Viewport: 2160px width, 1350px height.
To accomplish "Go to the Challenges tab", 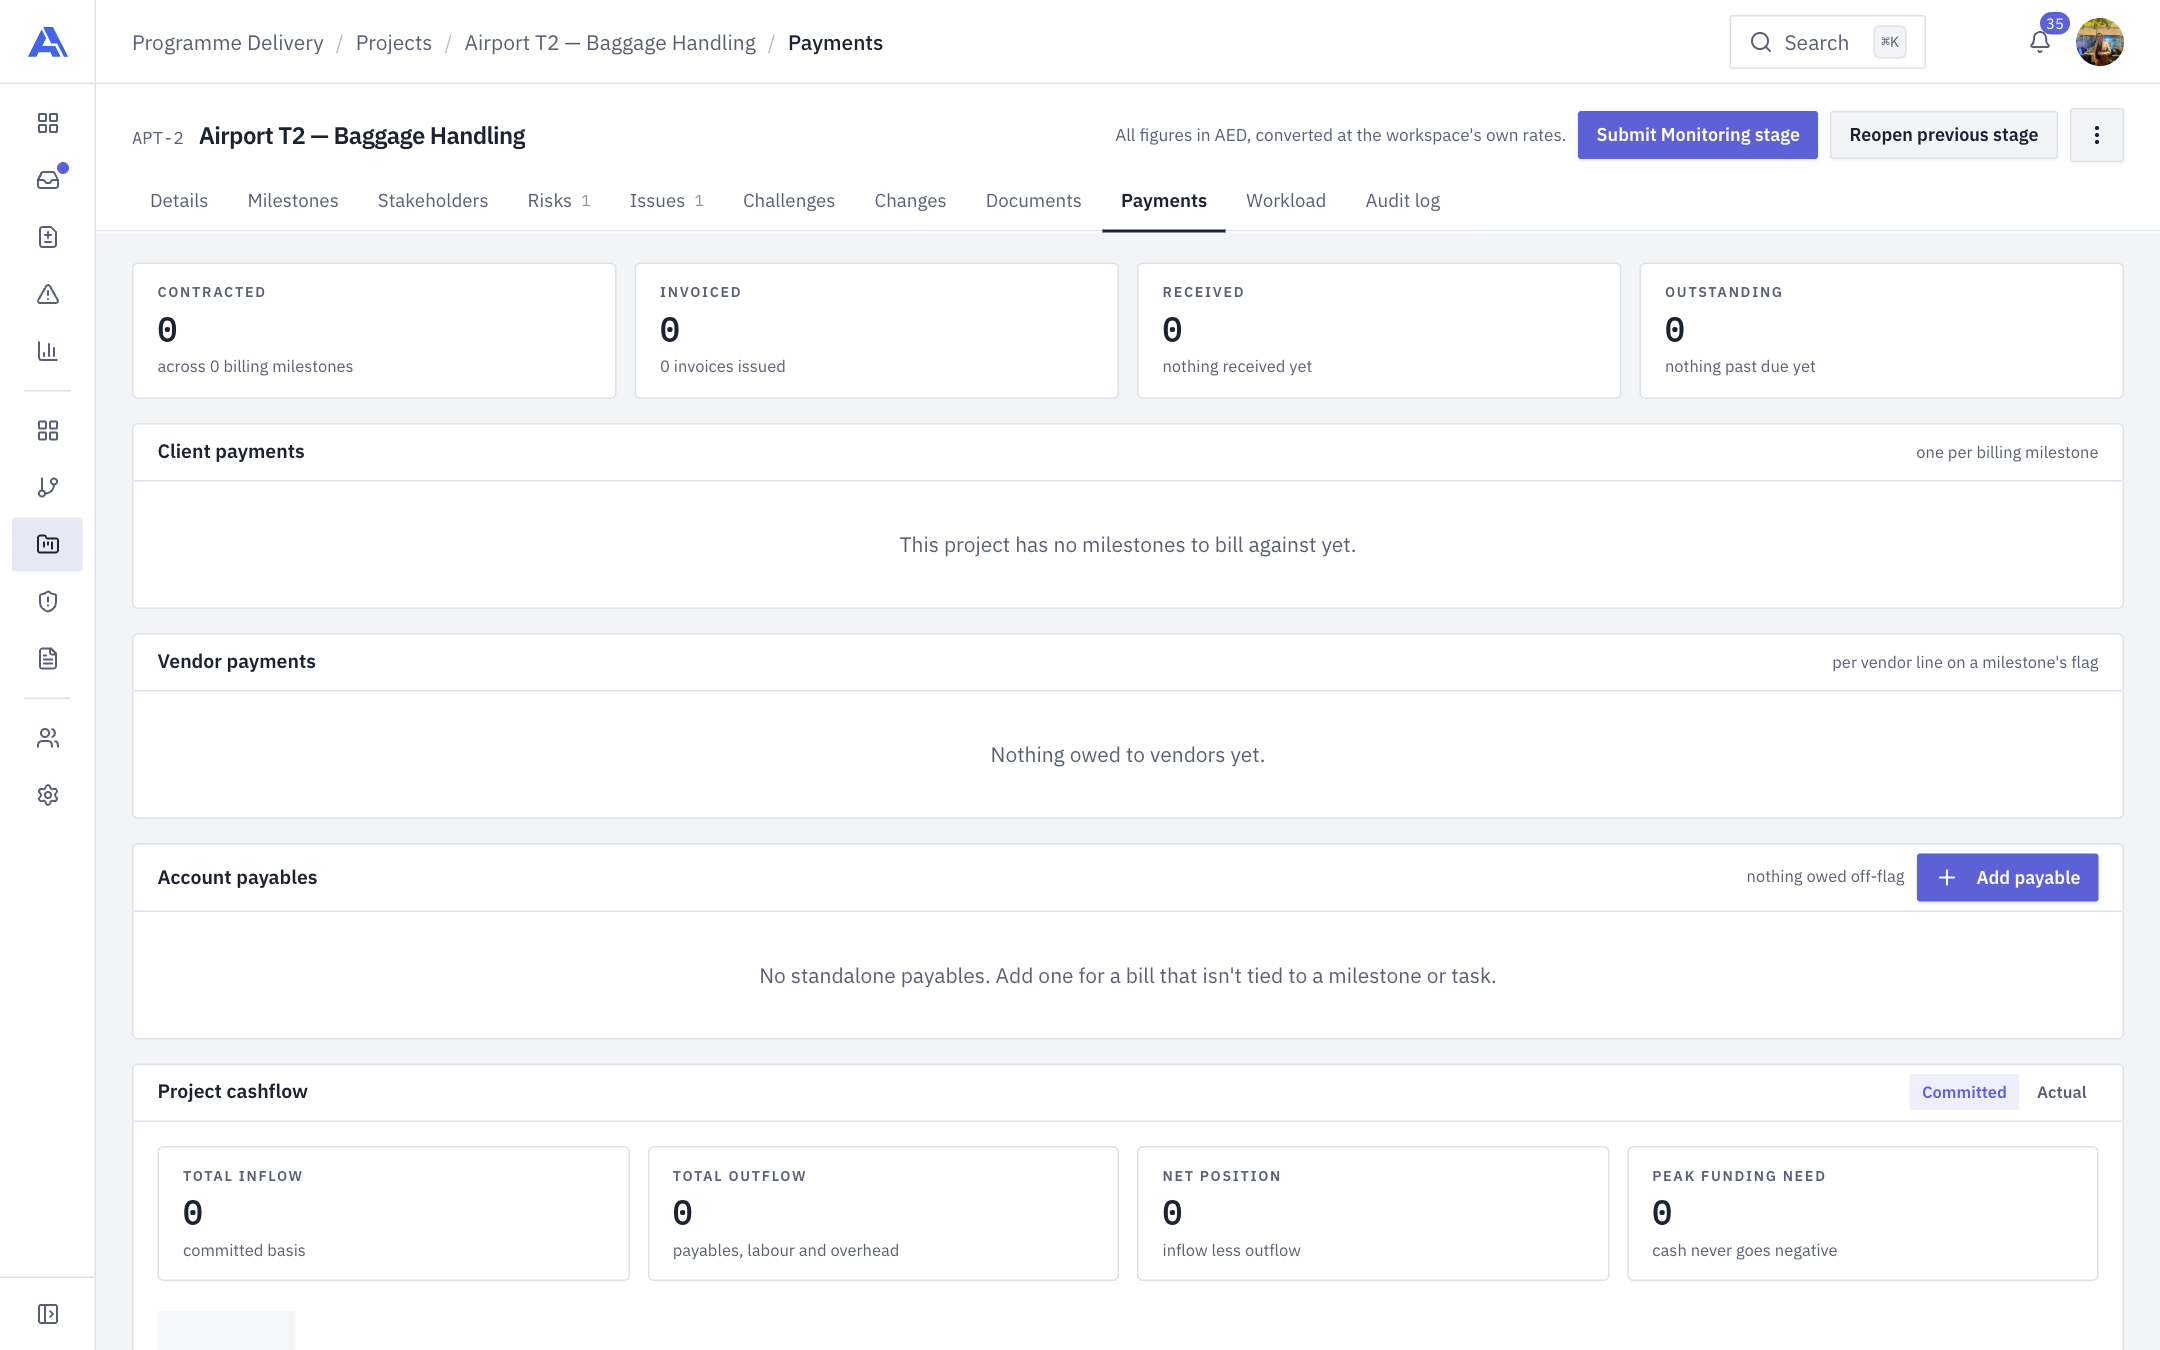I will [x=789, y=201].
